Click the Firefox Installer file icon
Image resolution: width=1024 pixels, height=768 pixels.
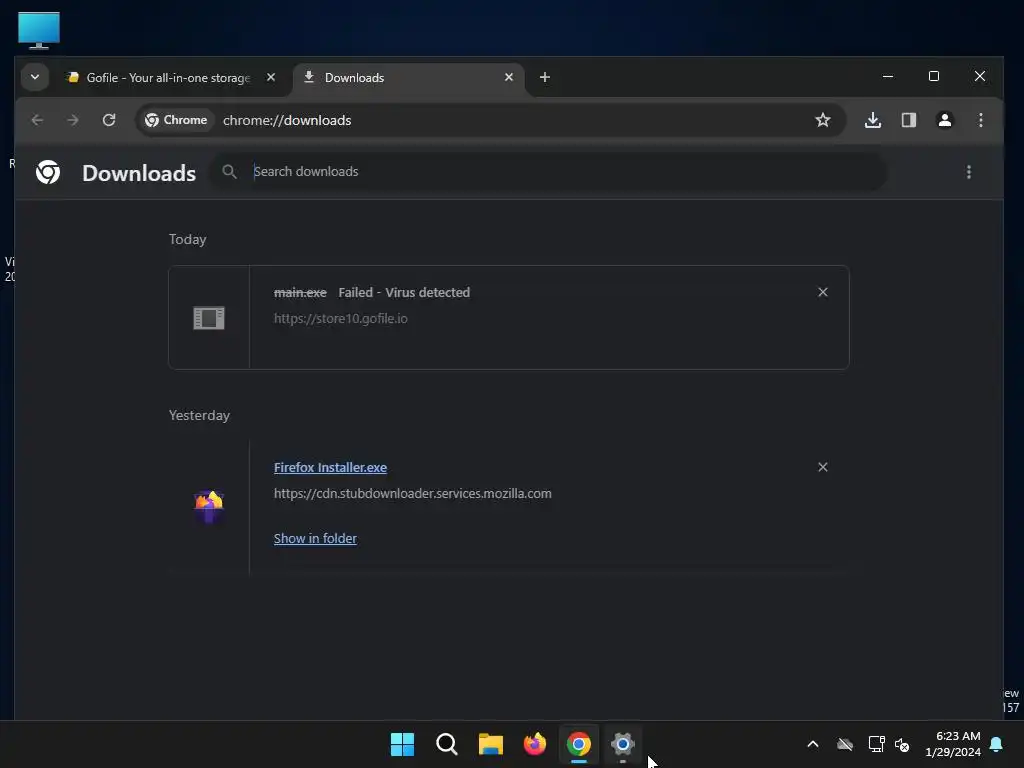pos(209,506)
